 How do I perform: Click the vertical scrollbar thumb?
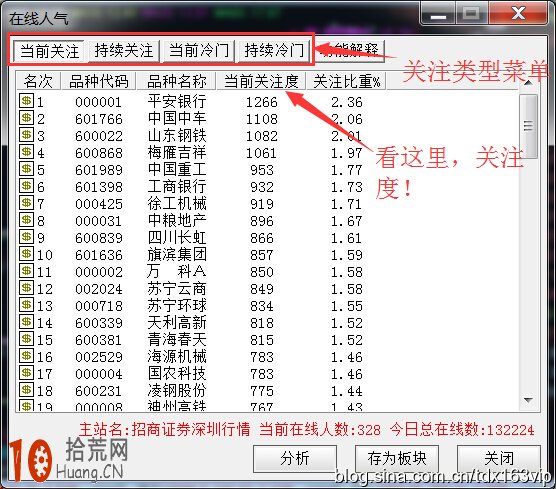click(x=528, y=126)
